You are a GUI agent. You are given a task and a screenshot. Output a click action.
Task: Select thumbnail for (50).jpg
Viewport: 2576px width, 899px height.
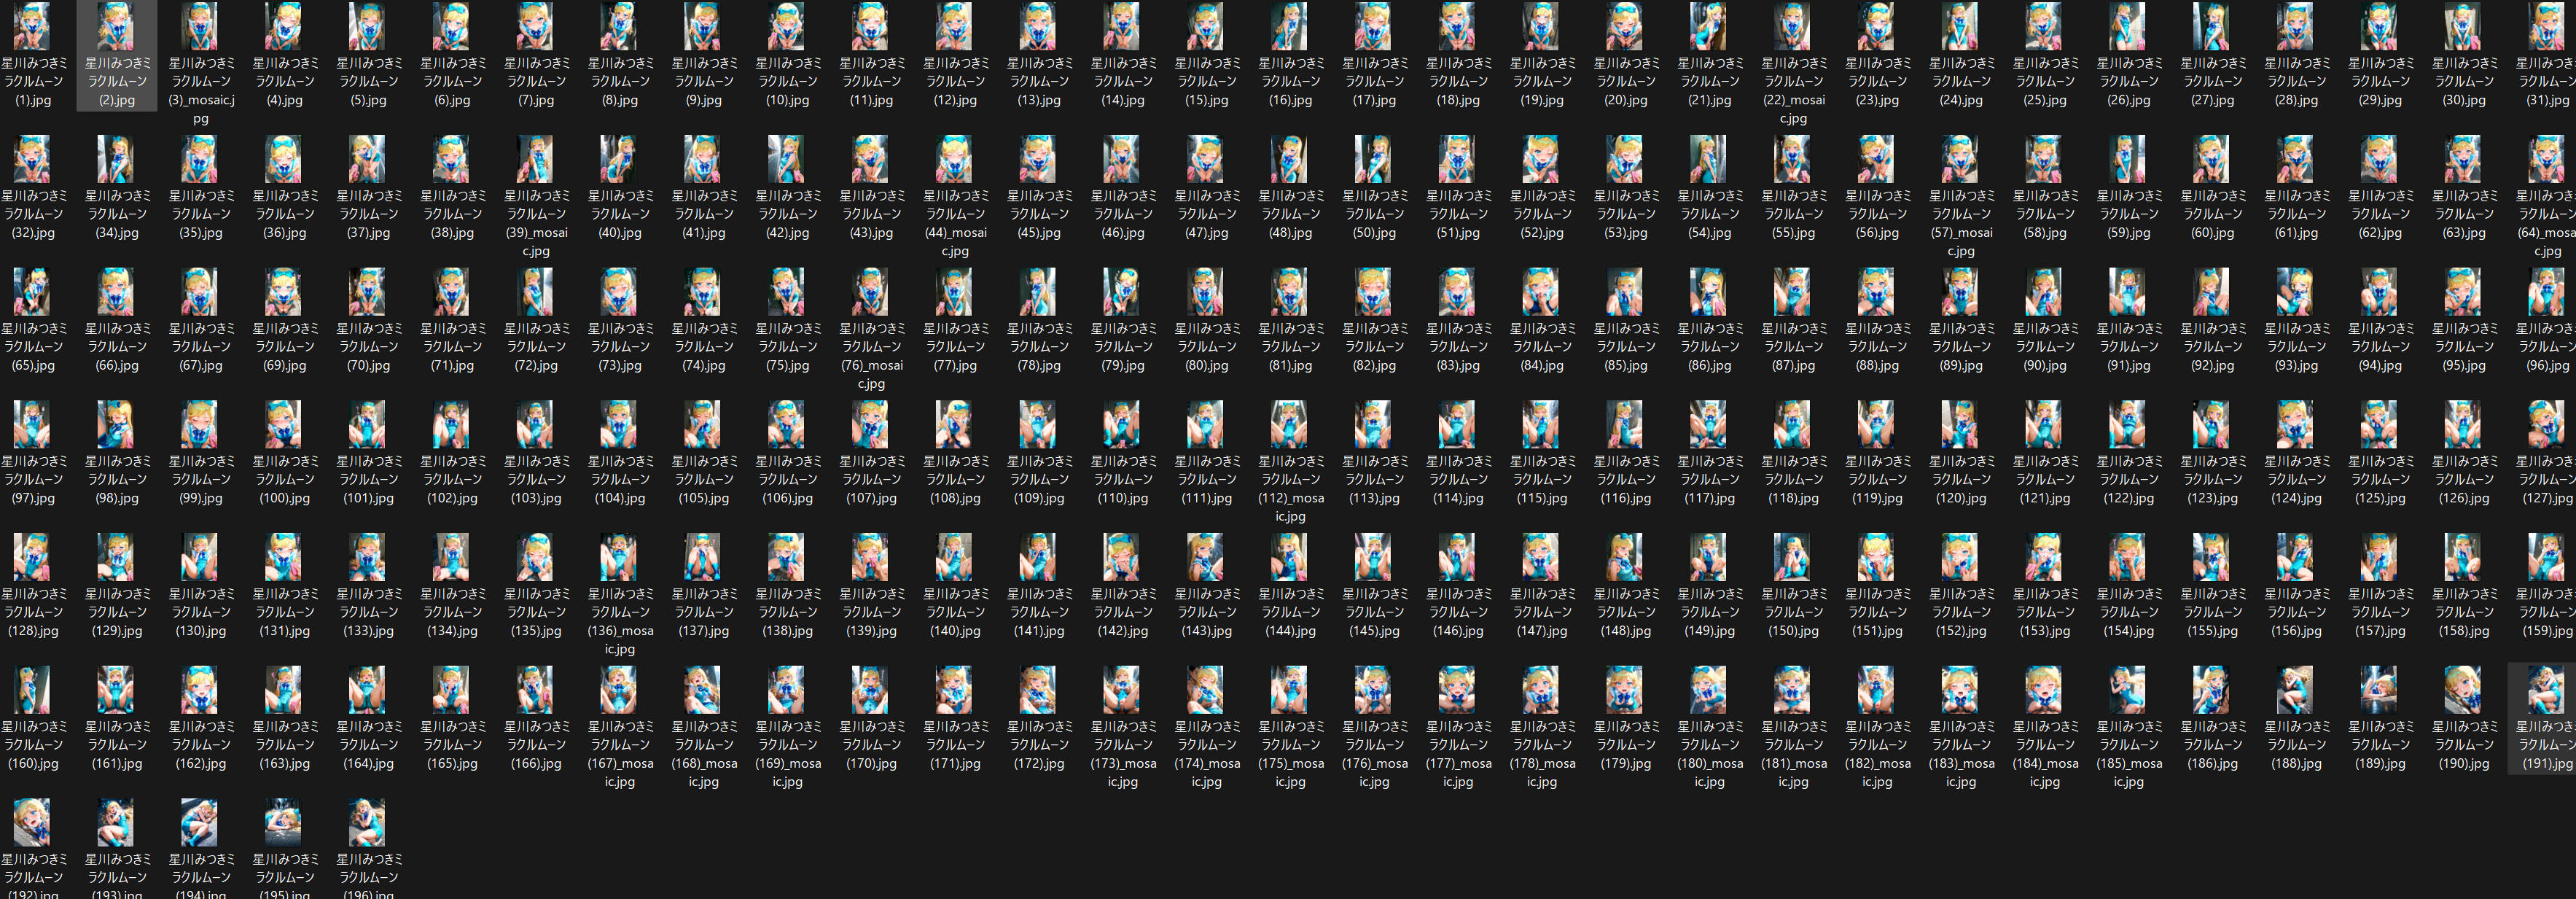(x=1374, y=159)
